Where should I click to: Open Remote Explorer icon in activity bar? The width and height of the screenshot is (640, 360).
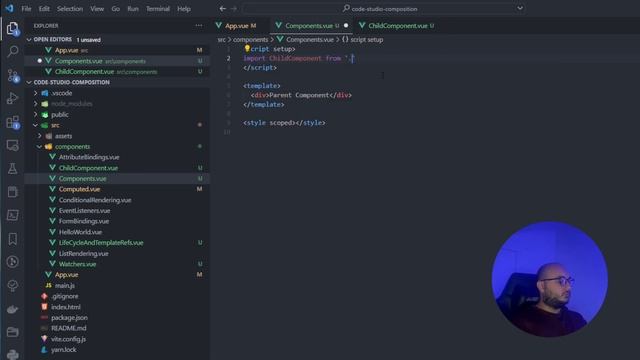[x=13, y=145]
